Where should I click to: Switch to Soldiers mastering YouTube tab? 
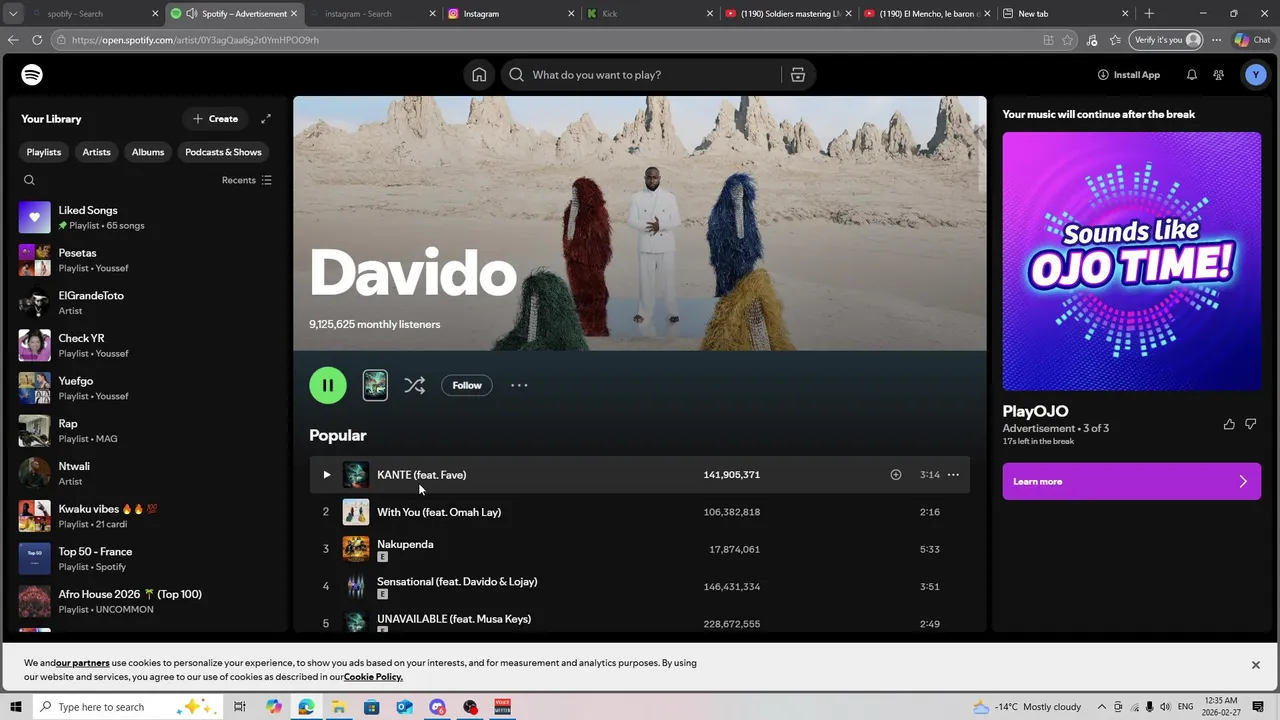788,14
